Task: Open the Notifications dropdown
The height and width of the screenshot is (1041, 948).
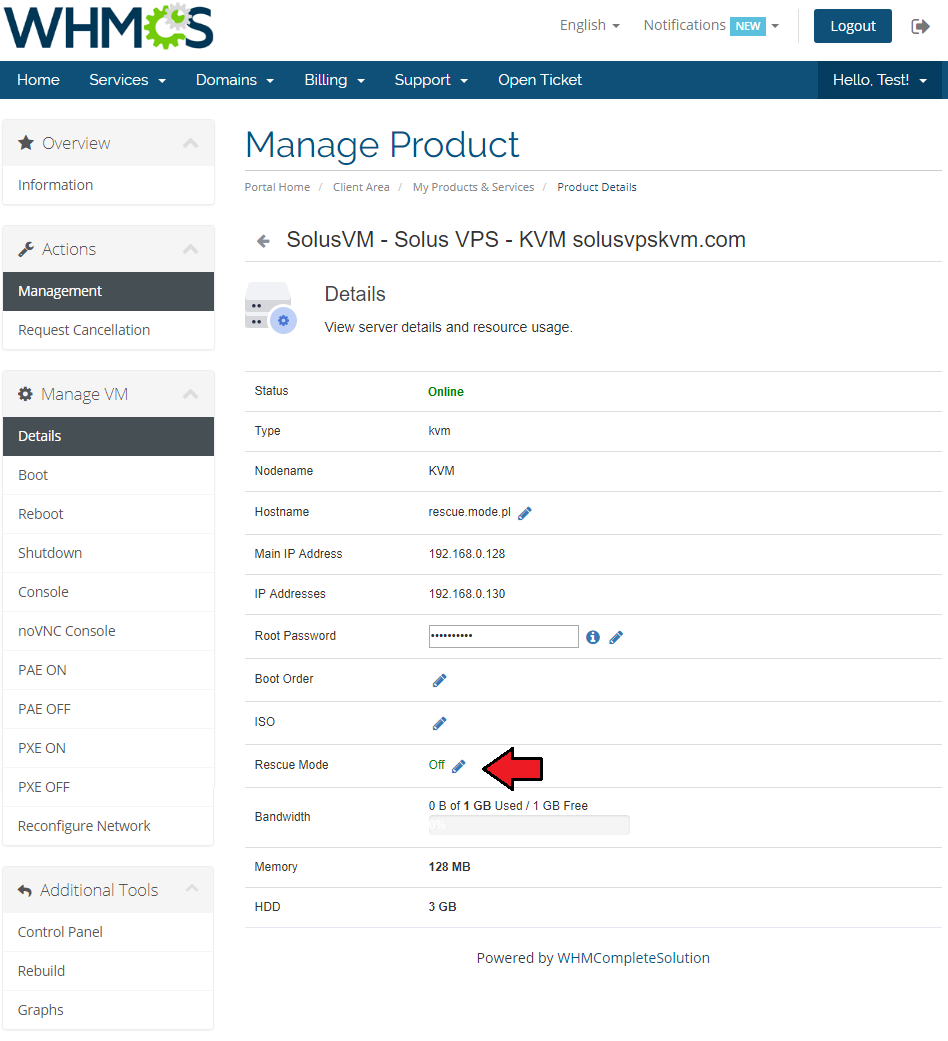Action: (x=711, y=25)
